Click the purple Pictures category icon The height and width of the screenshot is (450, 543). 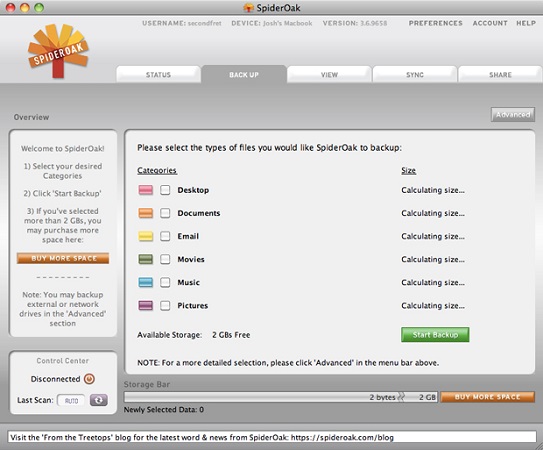pyautogui.click(x=145, y=306)
